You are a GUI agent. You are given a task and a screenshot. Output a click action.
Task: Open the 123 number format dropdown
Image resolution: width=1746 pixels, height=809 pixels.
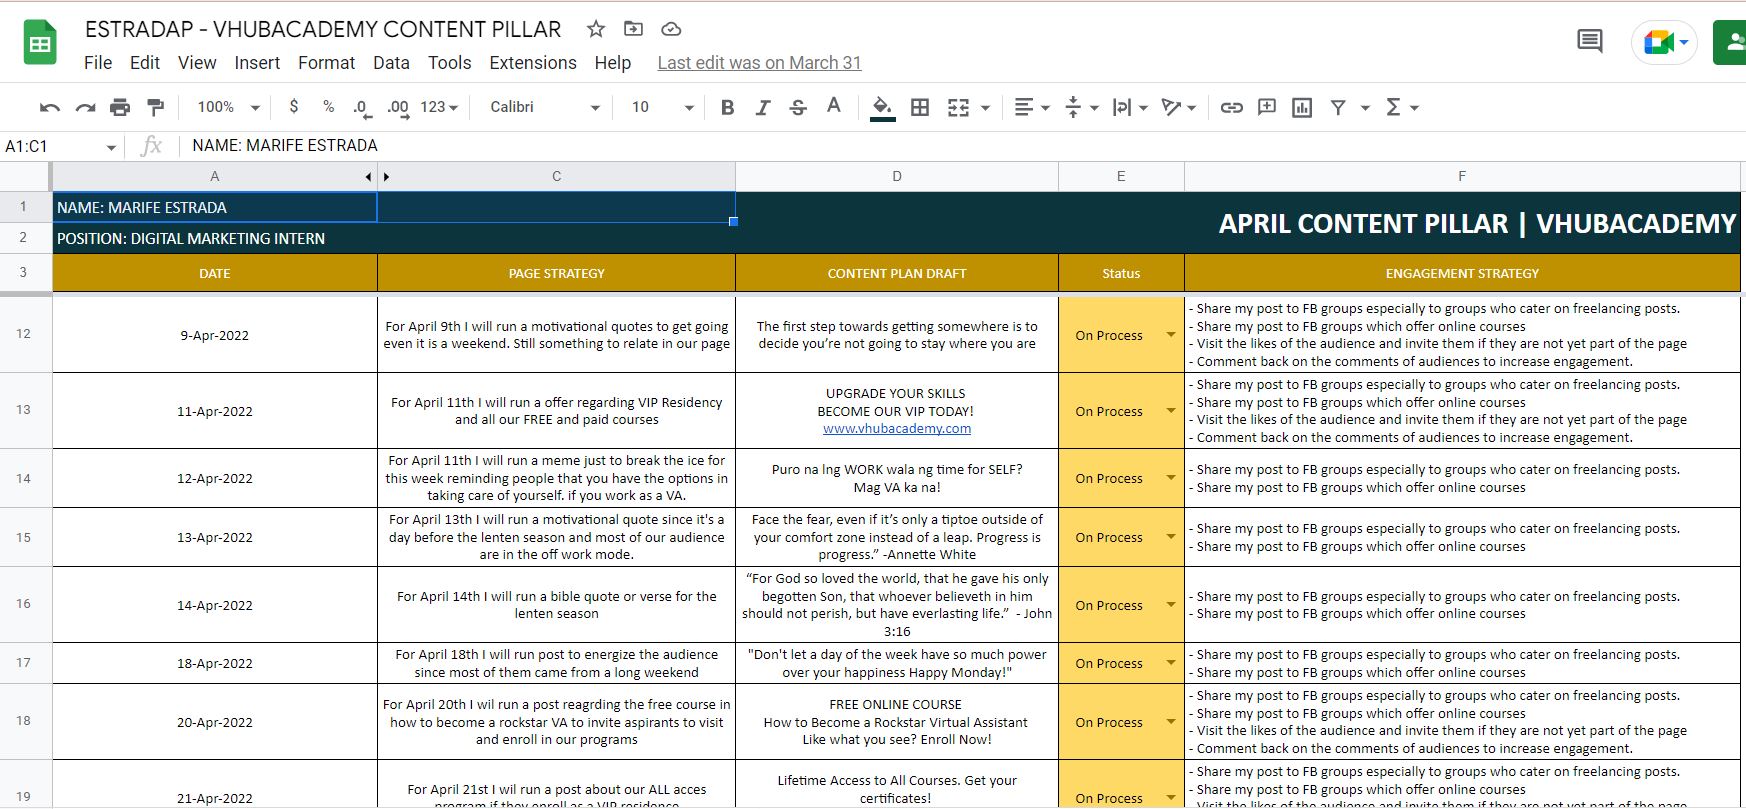tap(439, 107)
